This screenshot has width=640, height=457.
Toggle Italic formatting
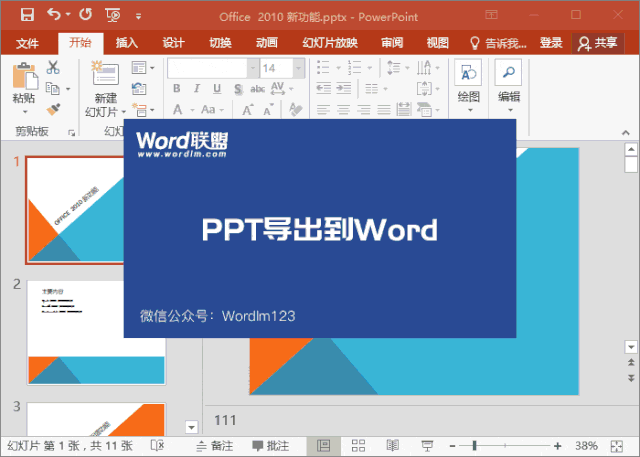[x=197, y=89]
